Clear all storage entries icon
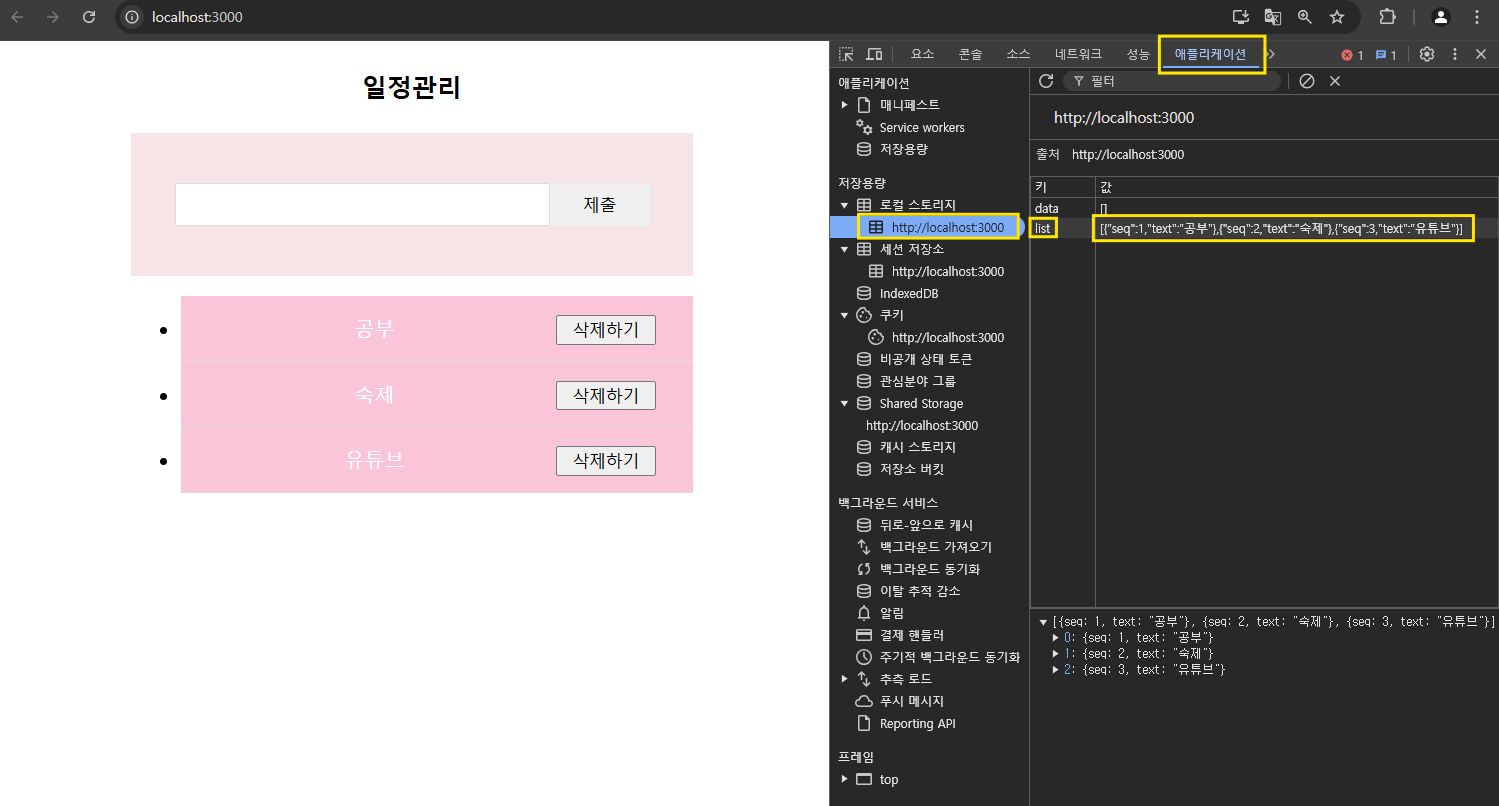The width and height of the screenshot is (1499, 806). point(1307,81)
